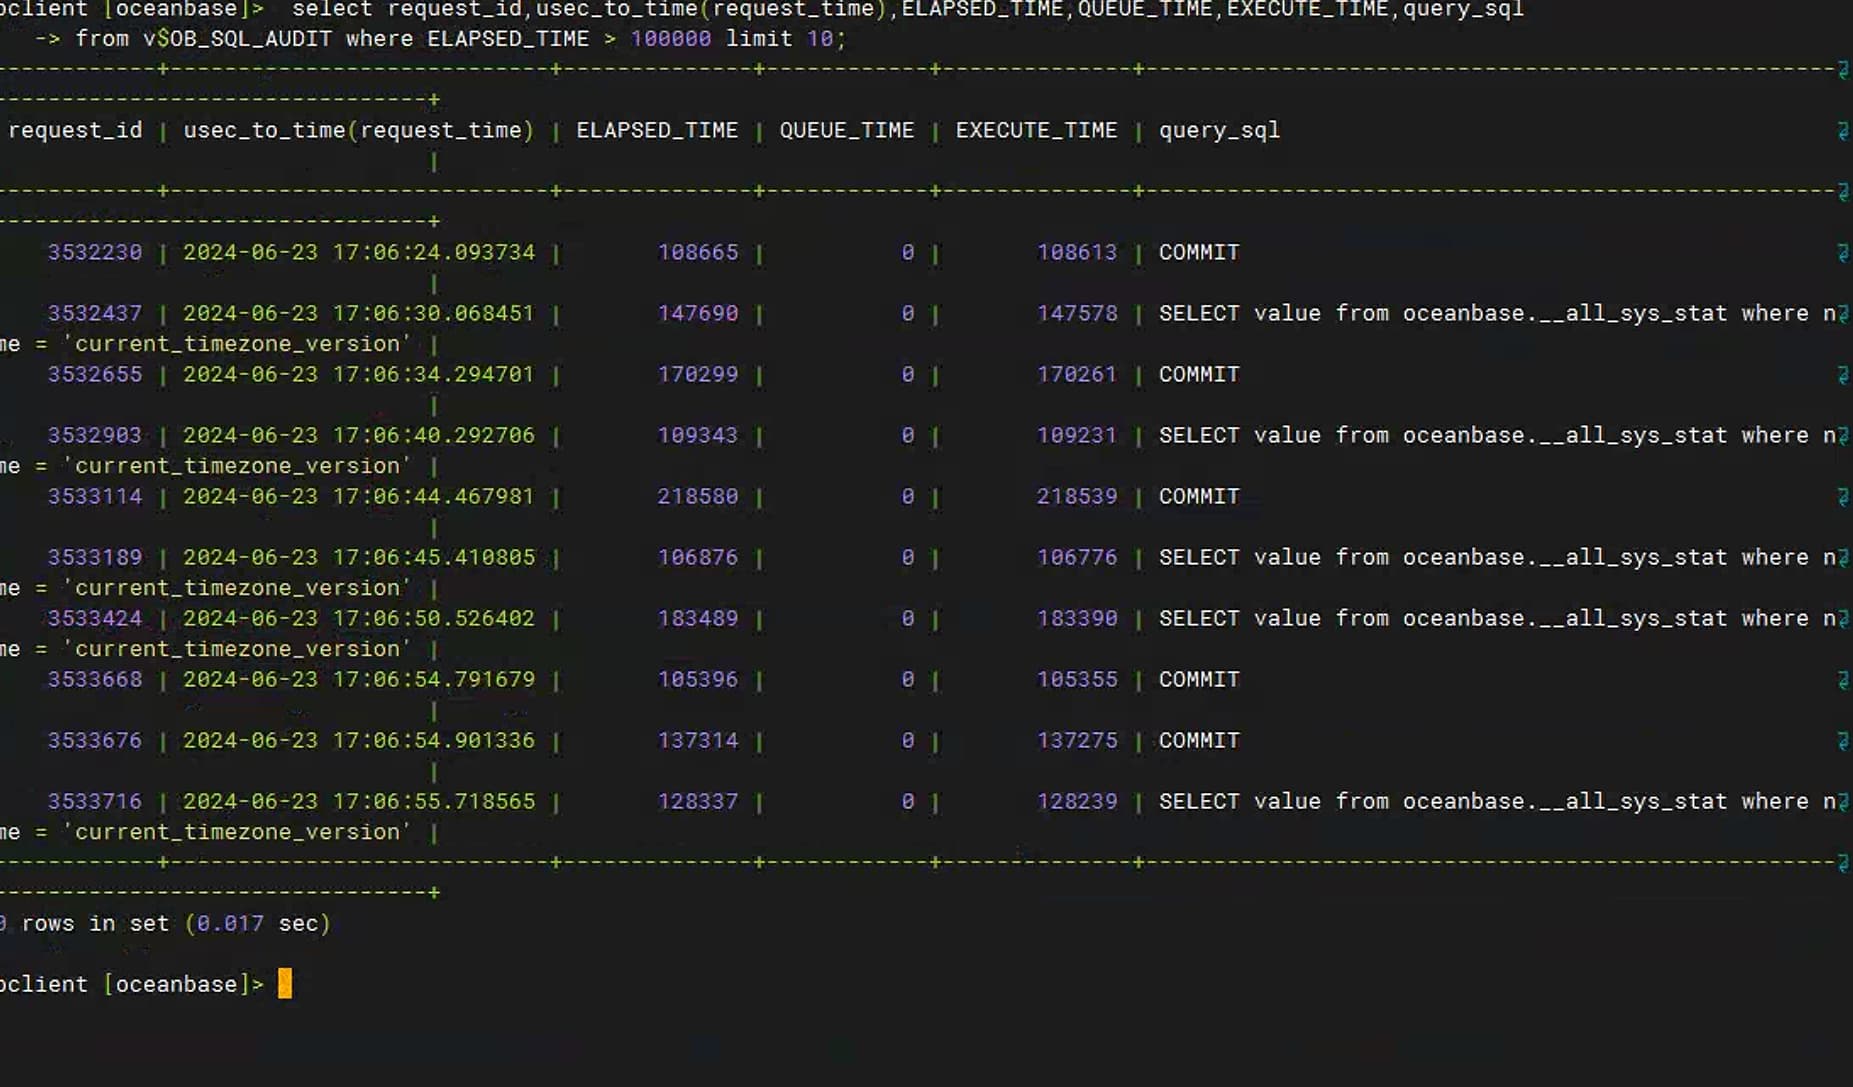Click the orange terminal cursor at prompt
This screenshot has width=1853, height=1087.
pyautogui.click(x=285, y=983)
